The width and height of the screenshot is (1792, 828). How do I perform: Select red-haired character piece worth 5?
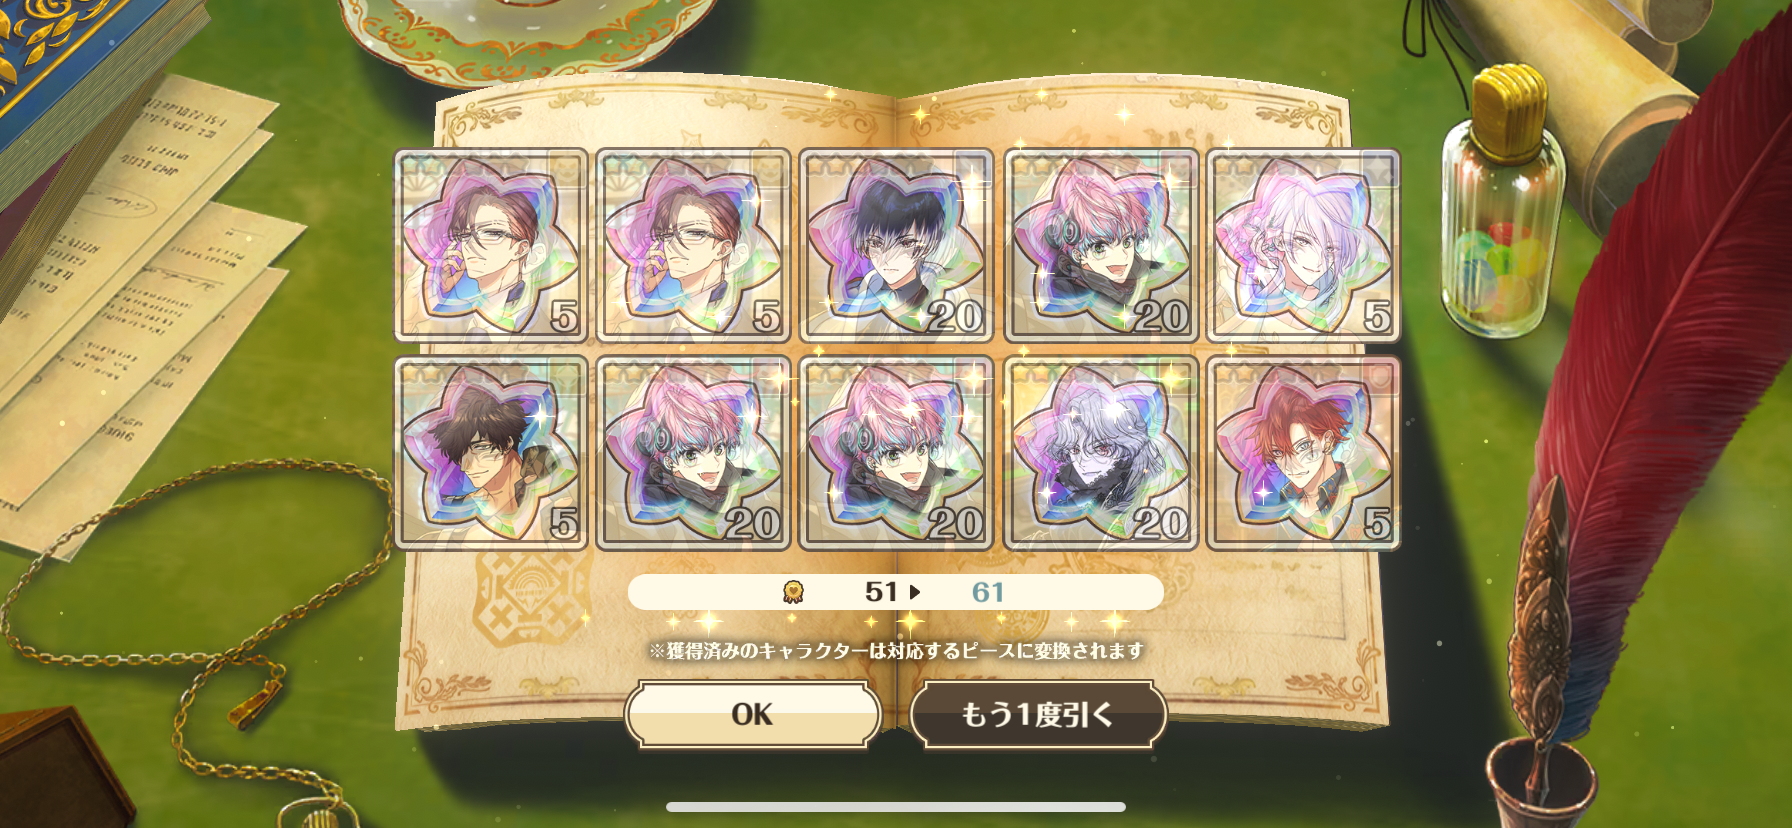click(1303, 453)
